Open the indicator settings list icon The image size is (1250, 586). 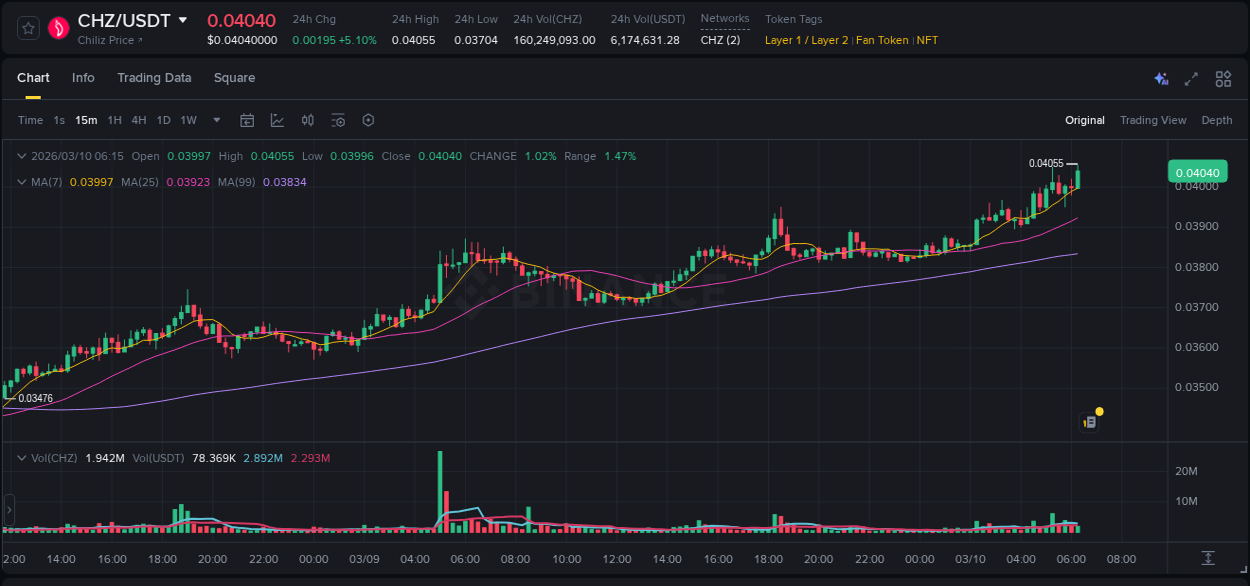click(x=338, y=120)
